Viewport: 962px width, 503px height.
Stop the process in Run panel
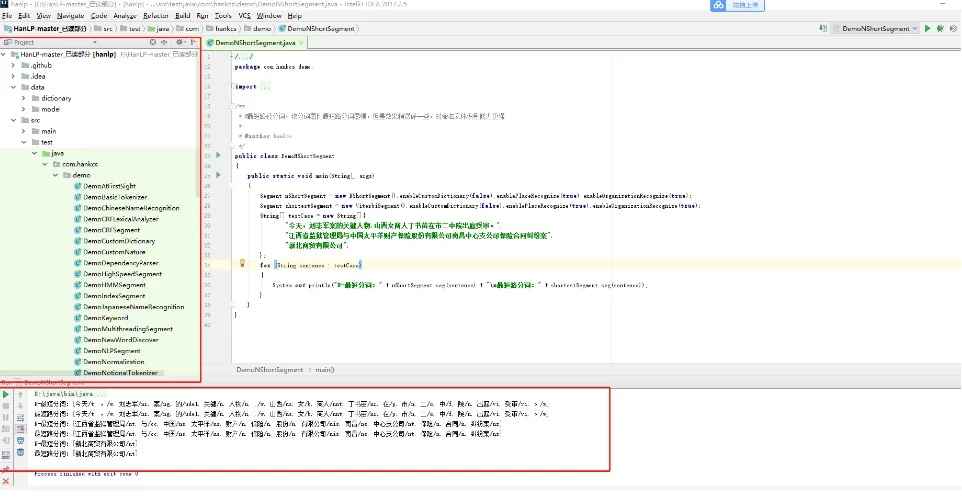(6, 406)
